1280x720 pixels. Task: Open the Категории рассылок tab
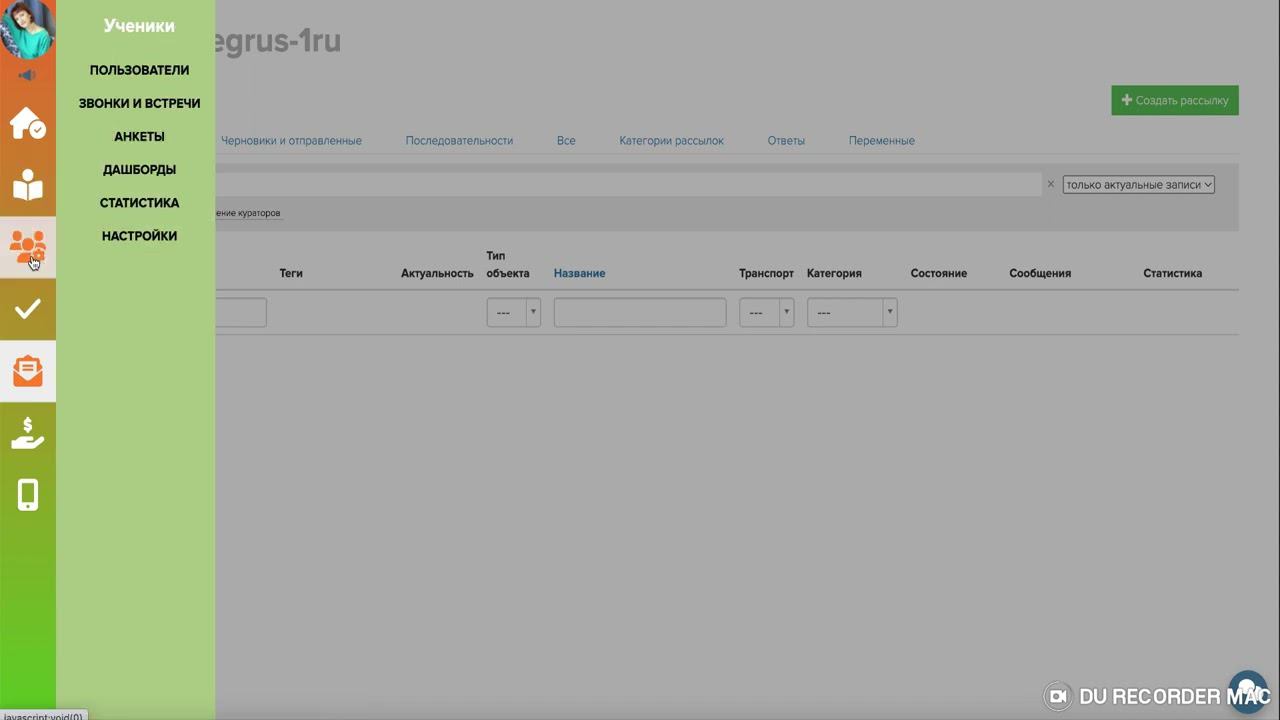pos(671,141)
